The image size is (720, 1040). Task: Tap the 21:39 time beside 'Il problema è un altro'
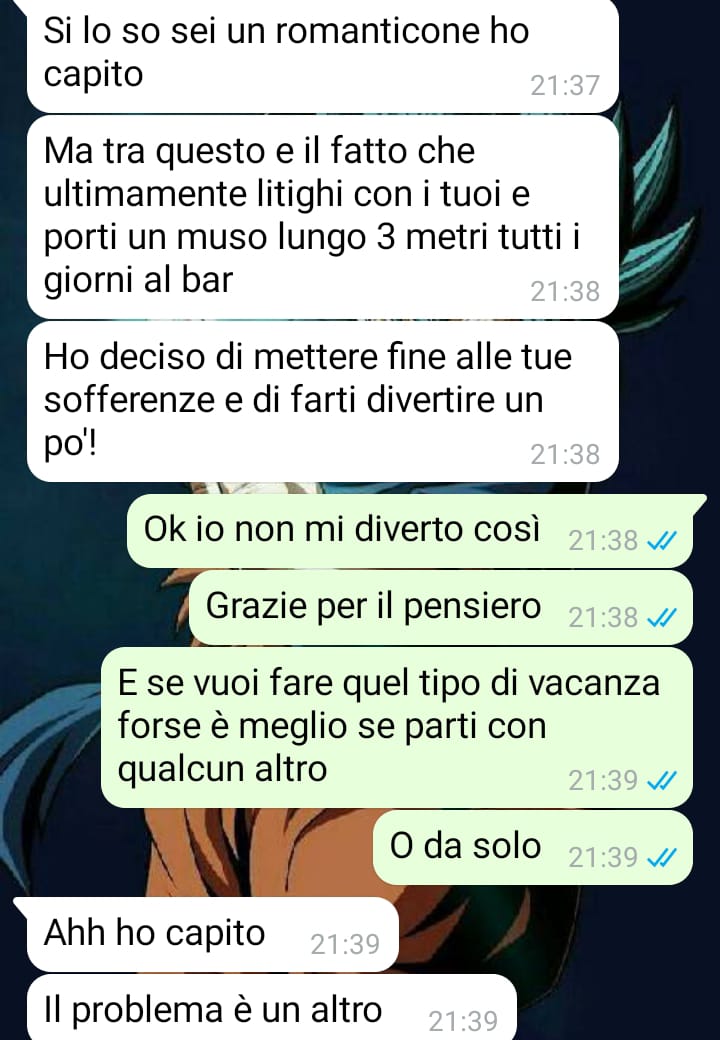click(x=463, y=1021)
